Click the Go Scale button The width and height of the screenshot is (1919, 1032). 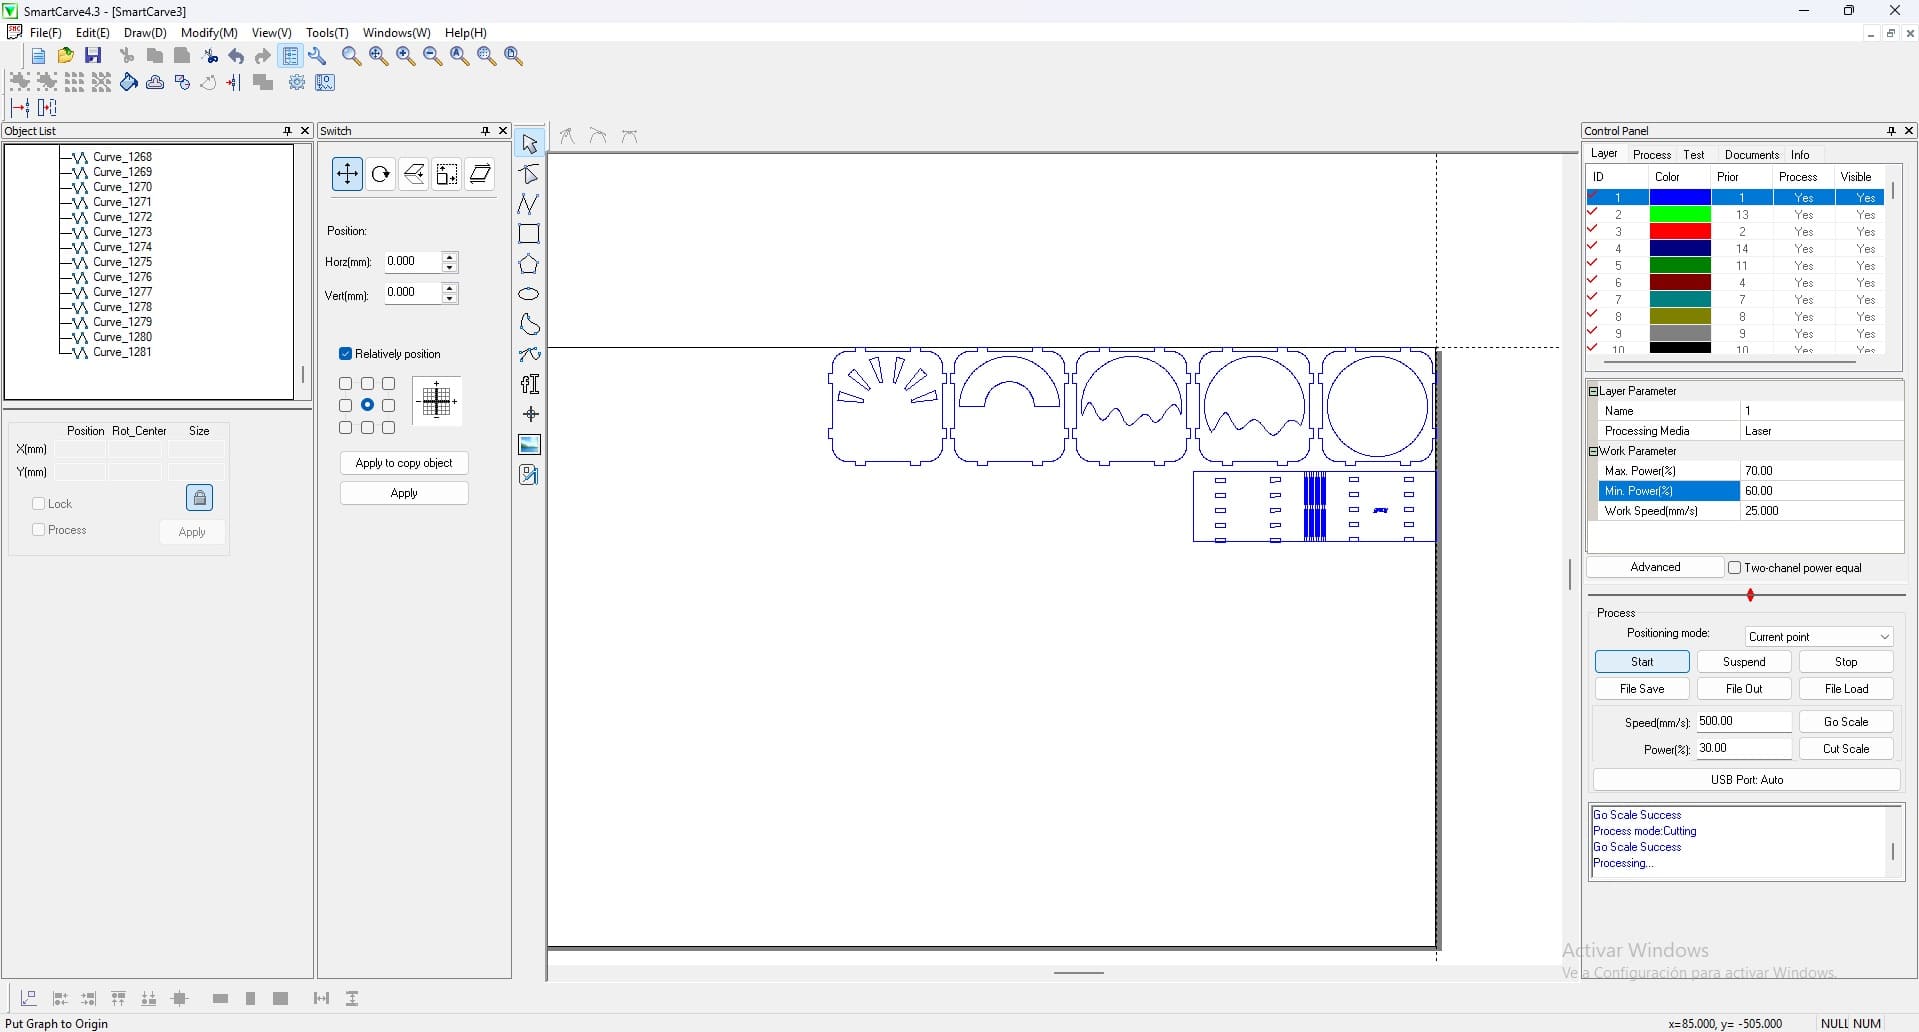click(x=1846, y=722)
